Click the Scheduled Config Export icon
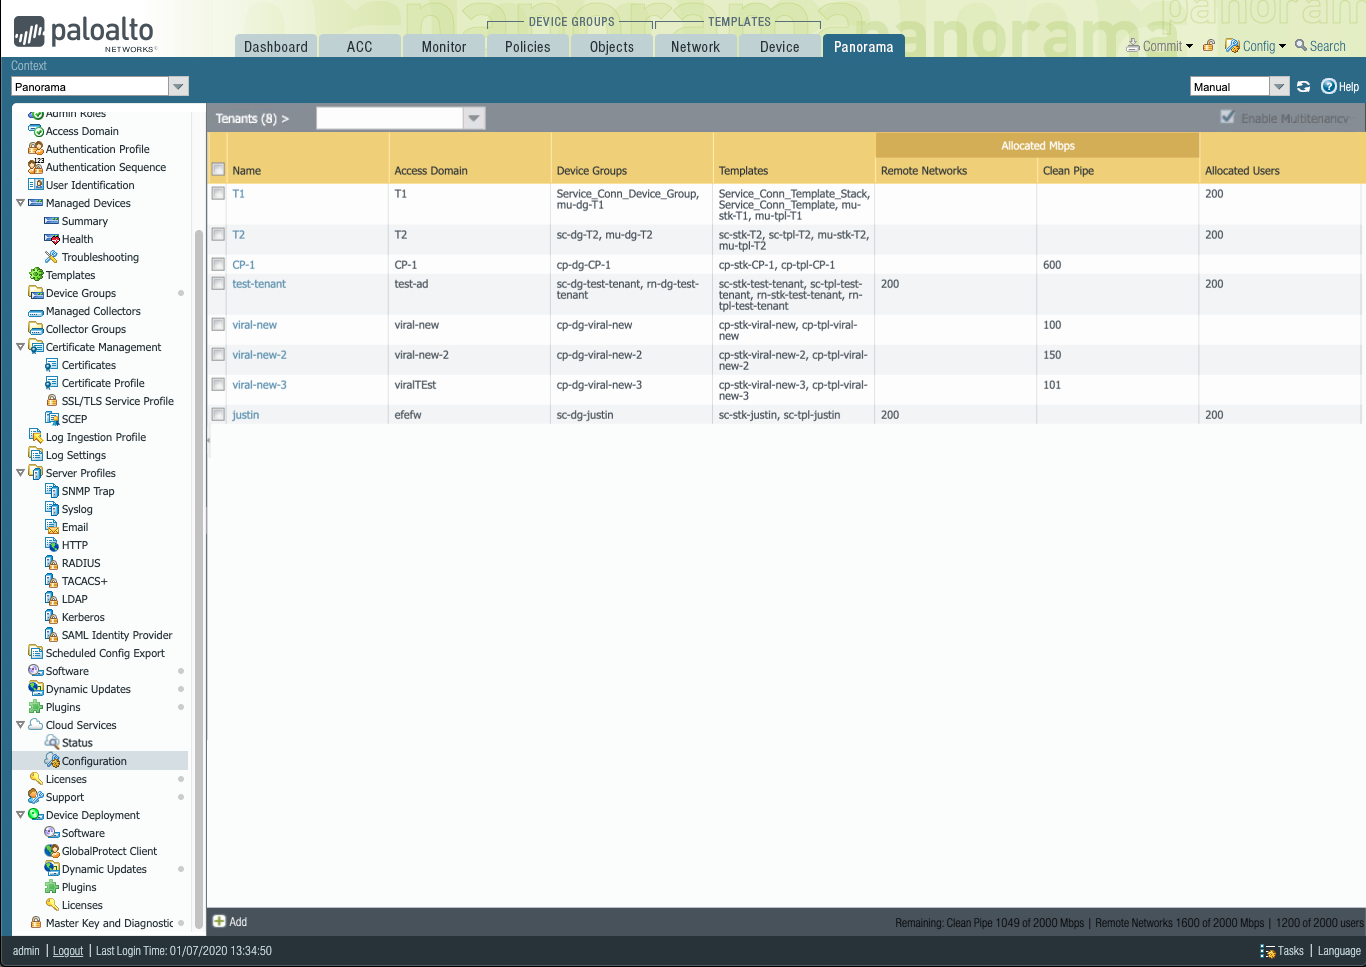Screen dimensions: 1366x967 click(x=36, y=653)
